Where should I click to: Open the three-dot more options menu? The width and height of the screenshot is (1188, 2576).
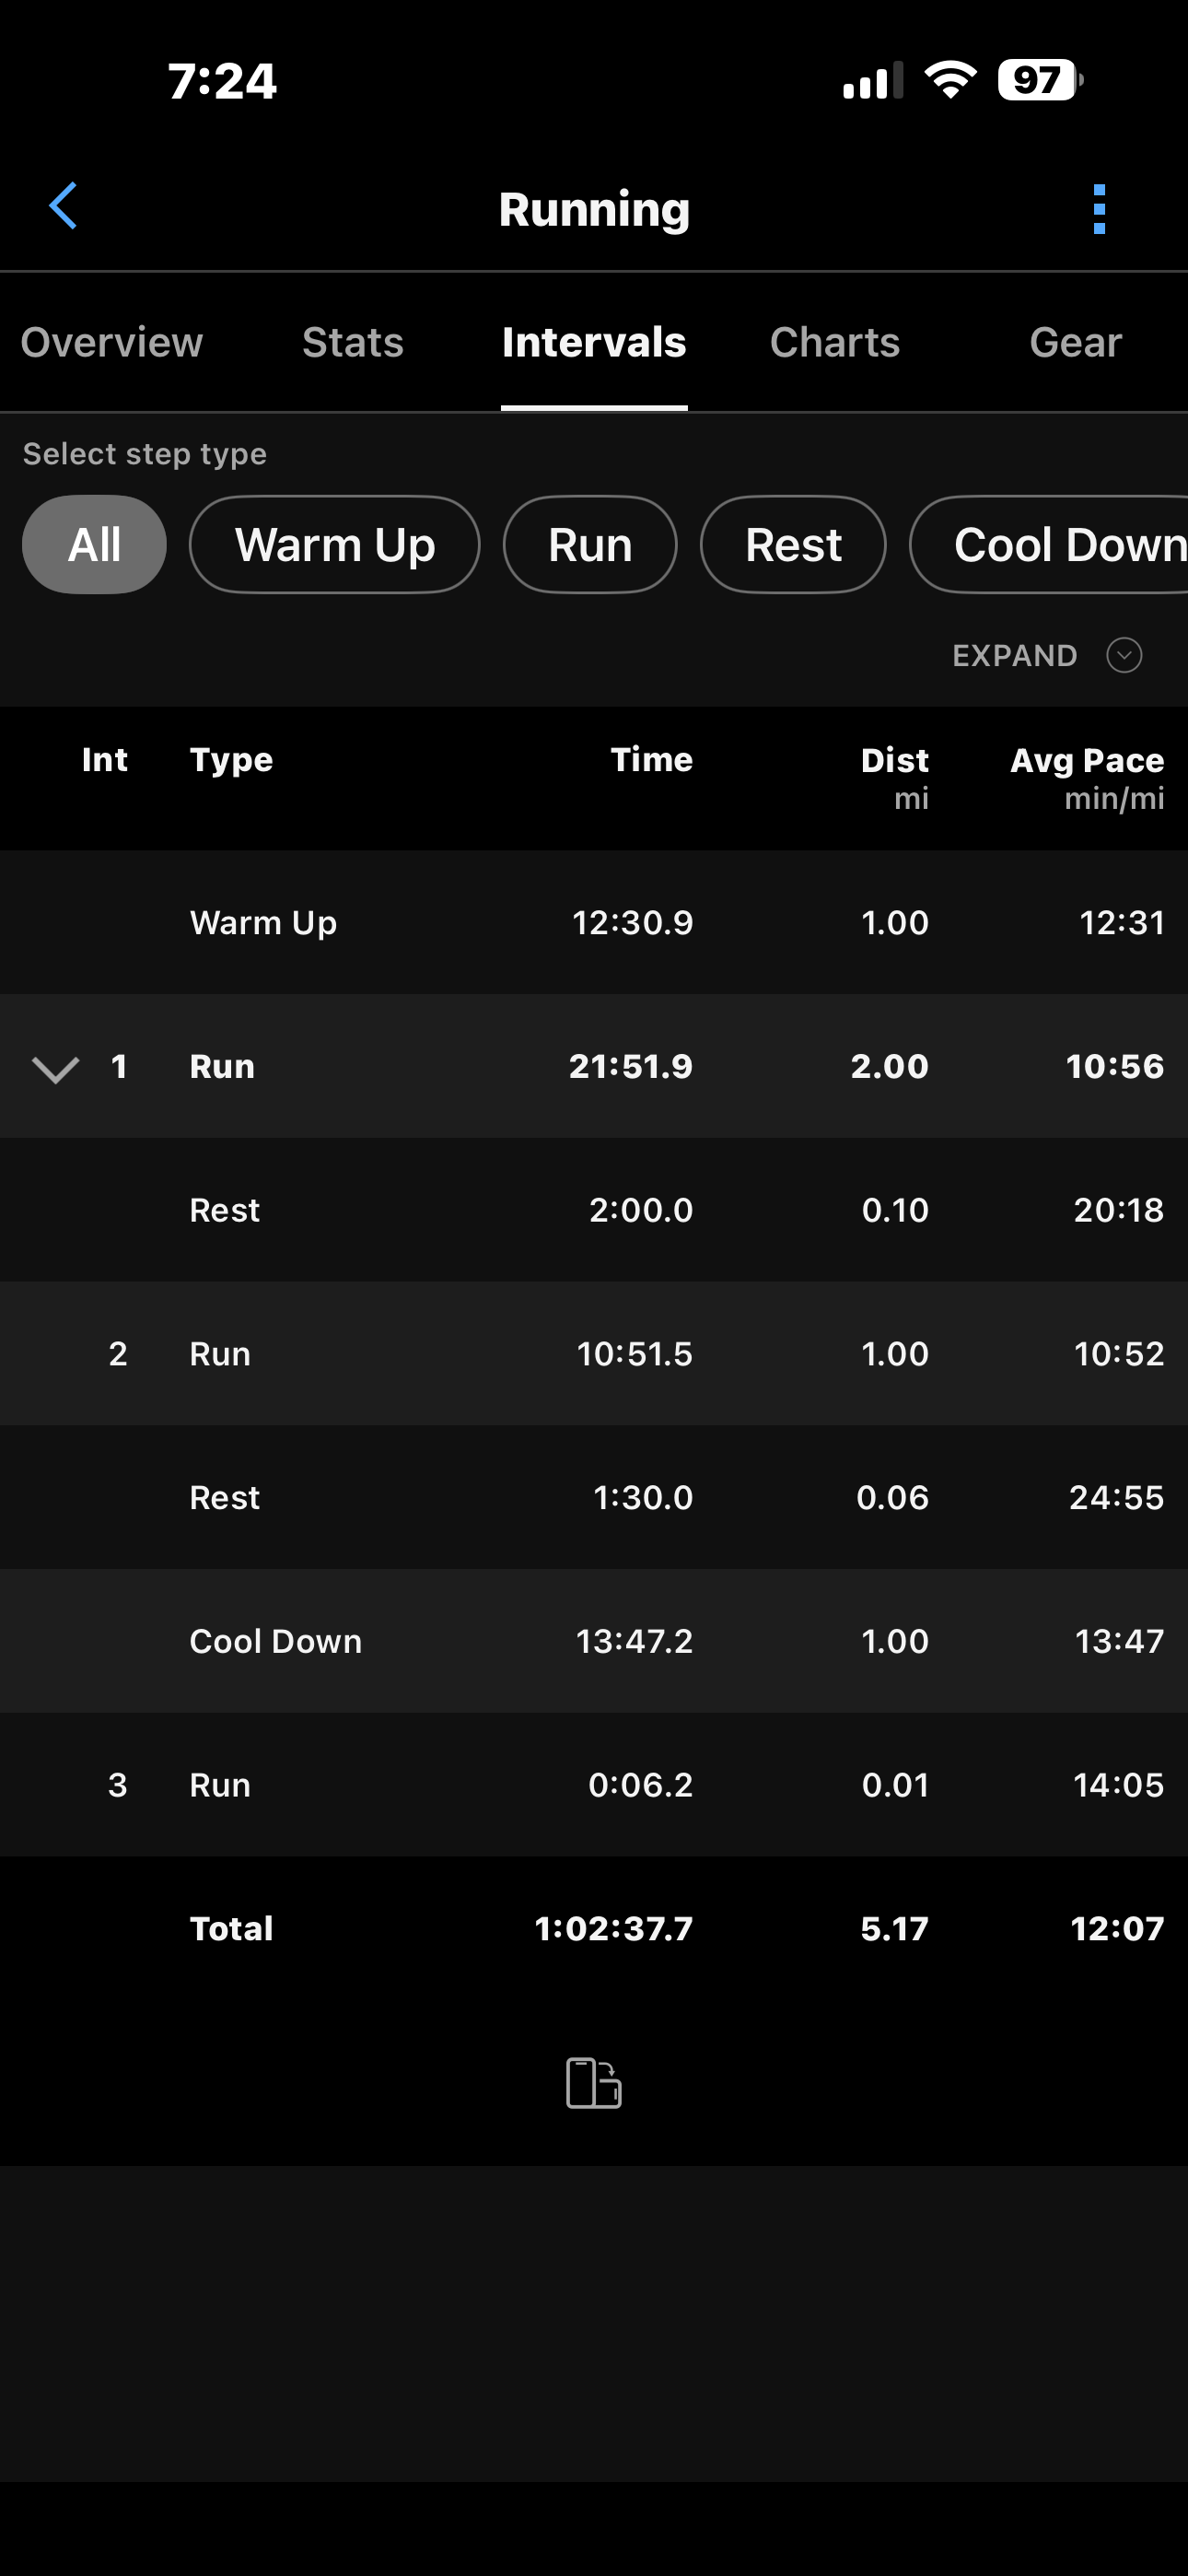[1099, 209]
